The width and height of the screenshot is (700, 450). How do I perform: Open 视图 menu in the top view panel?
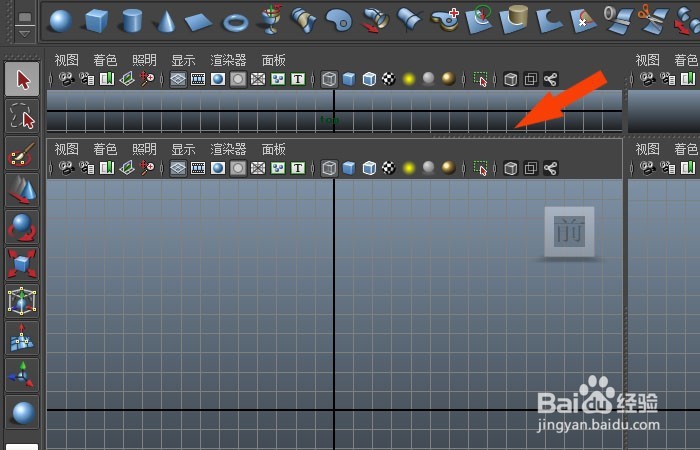tap(67, 60)
